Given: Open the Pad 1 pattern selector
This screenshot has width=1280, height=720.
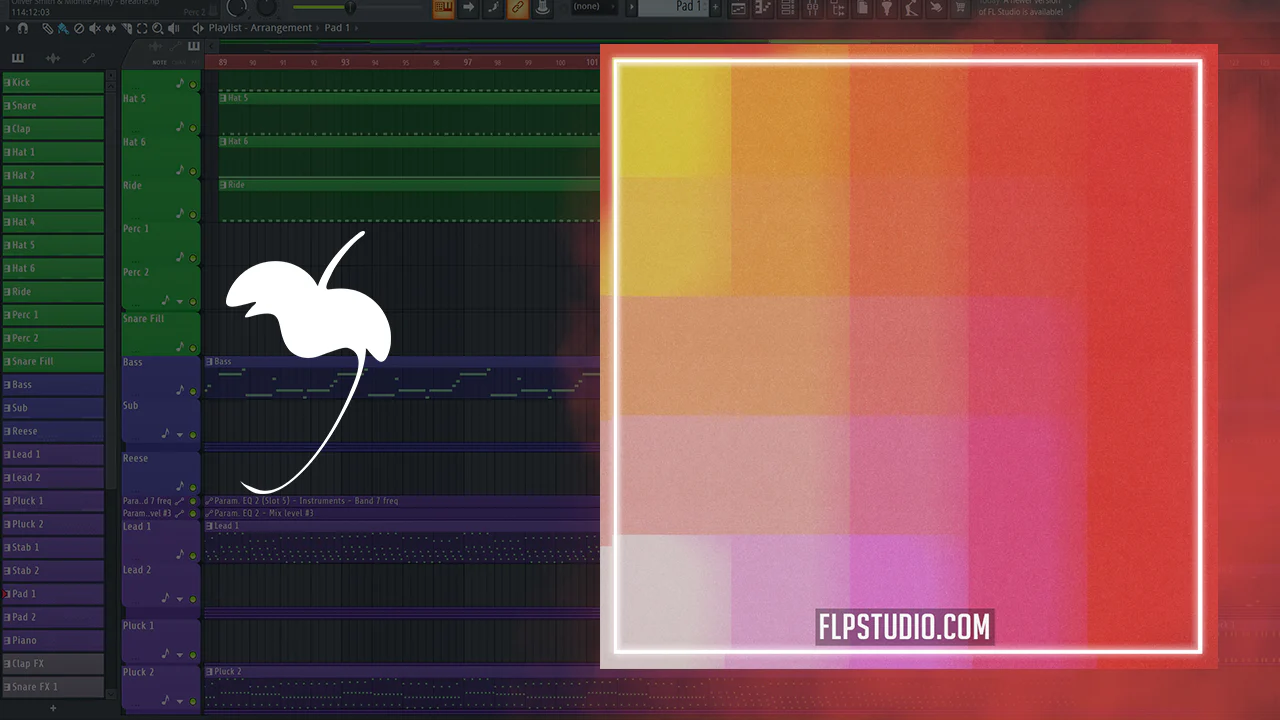Looking at the screenshot, I should [672, 7].
